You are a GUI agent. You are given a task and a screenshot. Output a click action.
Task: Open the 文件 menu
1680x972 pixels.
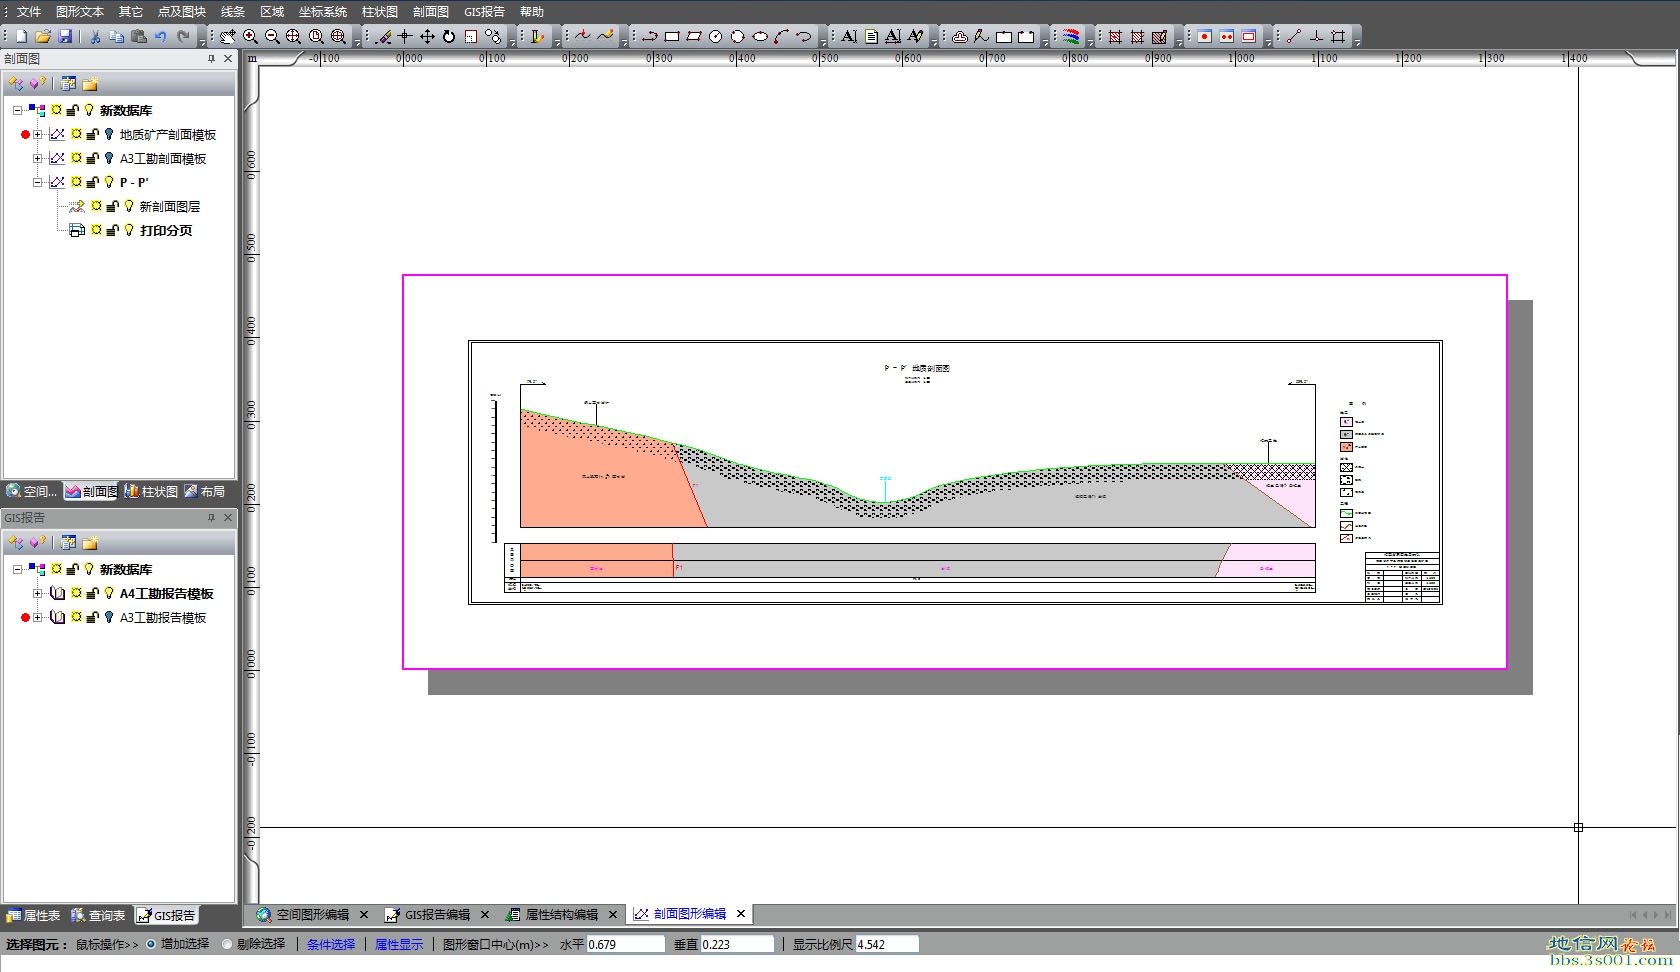29,12
